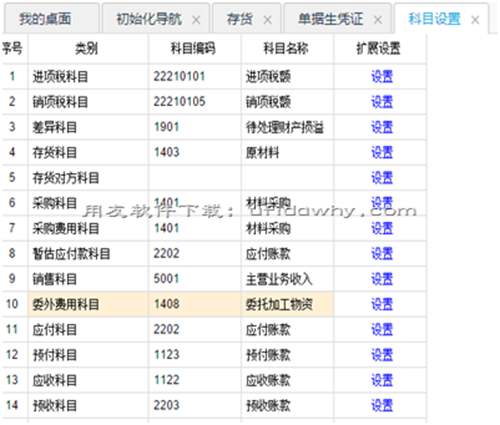Select the 暂估应付款科目 category cell
This screenshot has width=500, height=425.
point(88,254)
